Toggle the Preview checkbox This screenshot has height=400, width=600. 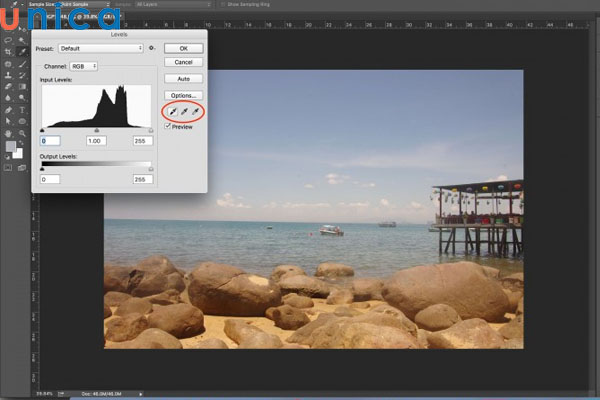168,127
